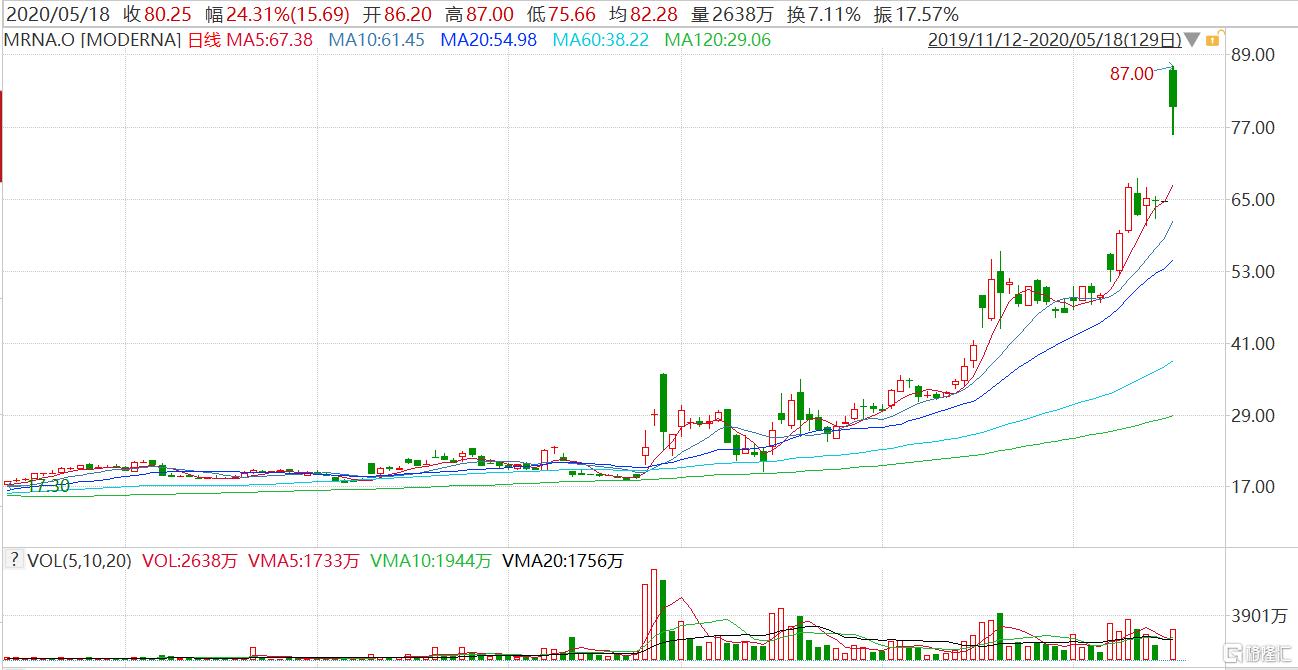Select the VMA20:1756万 value
The width and height of the screenshot is (1298, 670).
tap(563, 561)
